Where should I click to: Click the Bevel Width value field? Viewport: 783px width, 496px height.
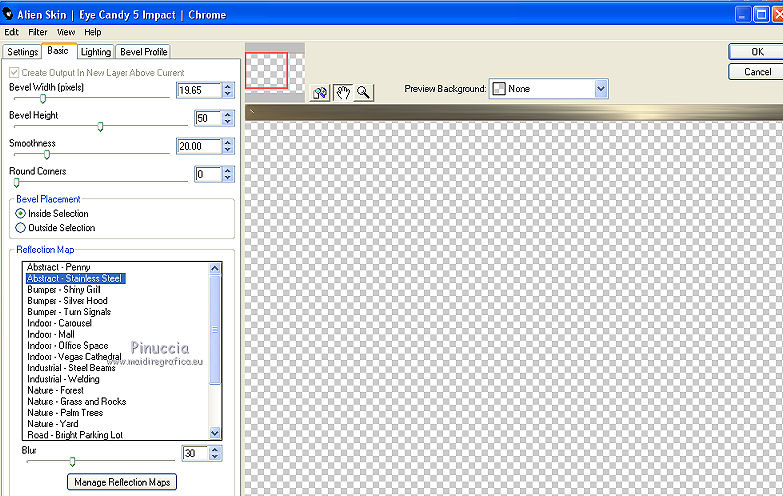click(199, 90)
